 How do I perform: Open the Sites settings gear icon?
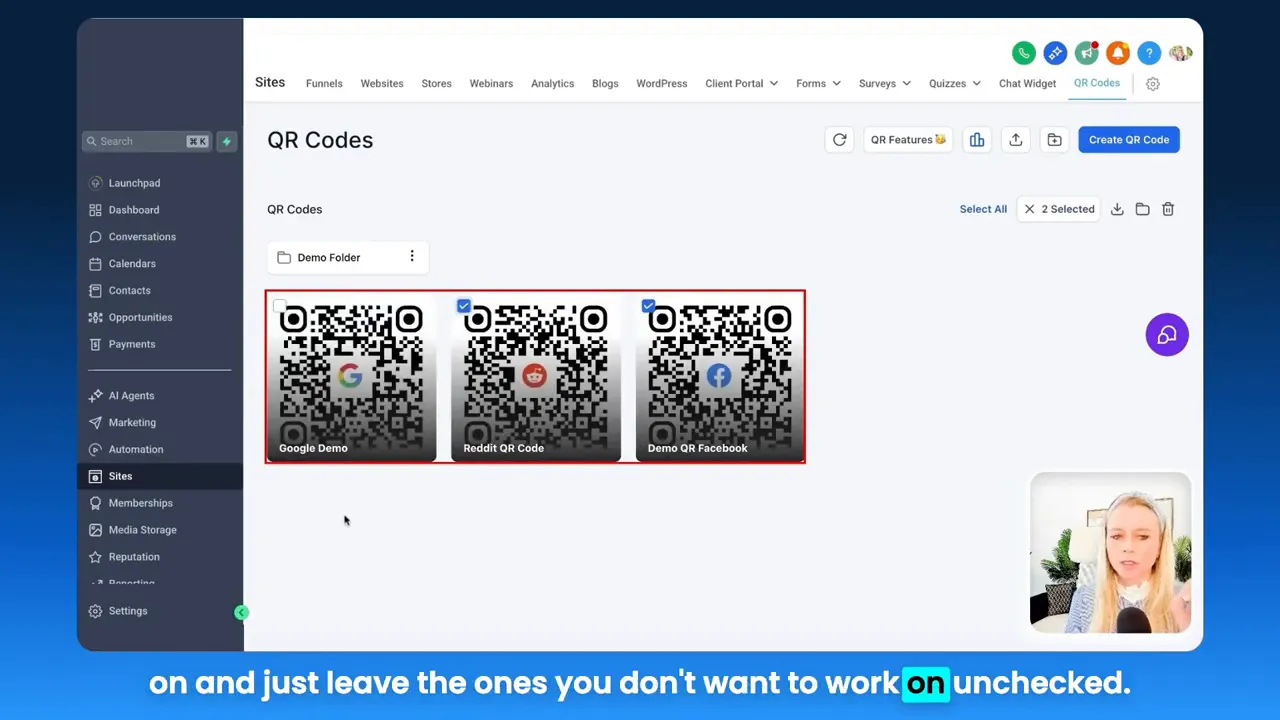point(1153,84)
